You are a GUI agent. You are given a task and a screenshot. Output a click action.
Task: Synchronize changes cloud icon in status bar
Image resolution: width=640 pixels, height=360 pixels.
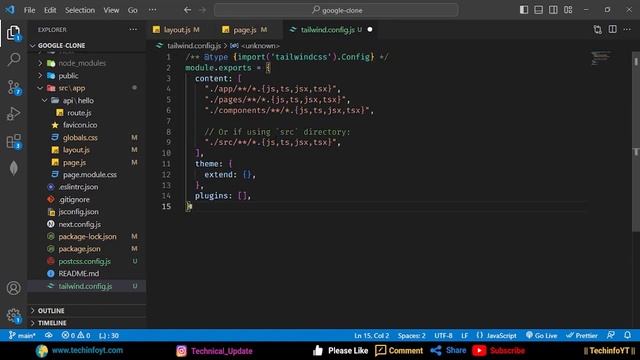49,336
